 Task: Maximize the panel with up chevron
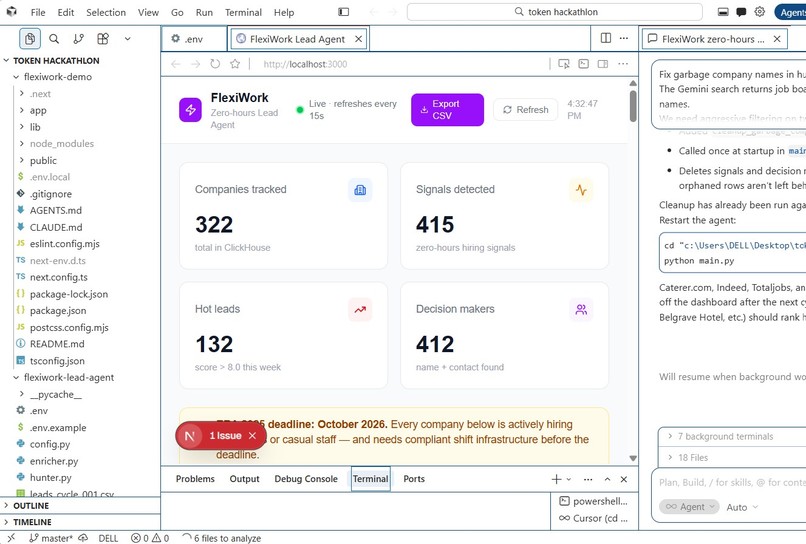(607, 479)
